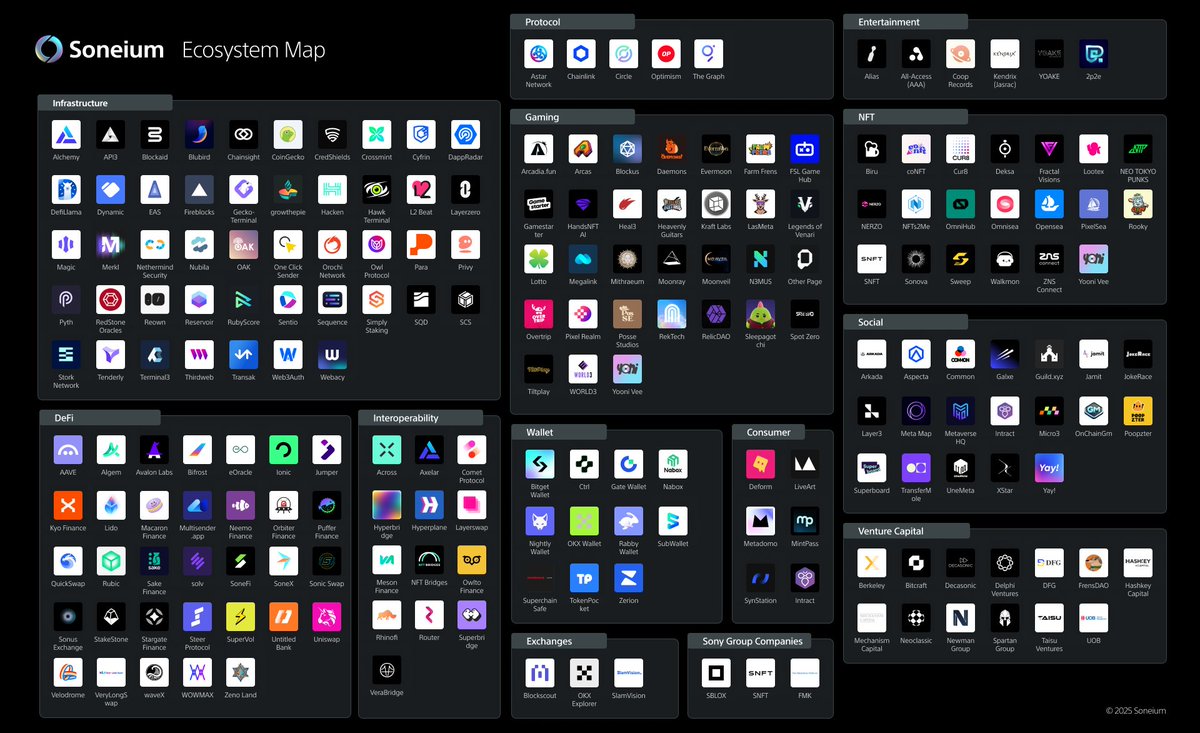1200x733 pixels.
Task: Click the Opensea NFT icon
Action: coord(1049,204)
